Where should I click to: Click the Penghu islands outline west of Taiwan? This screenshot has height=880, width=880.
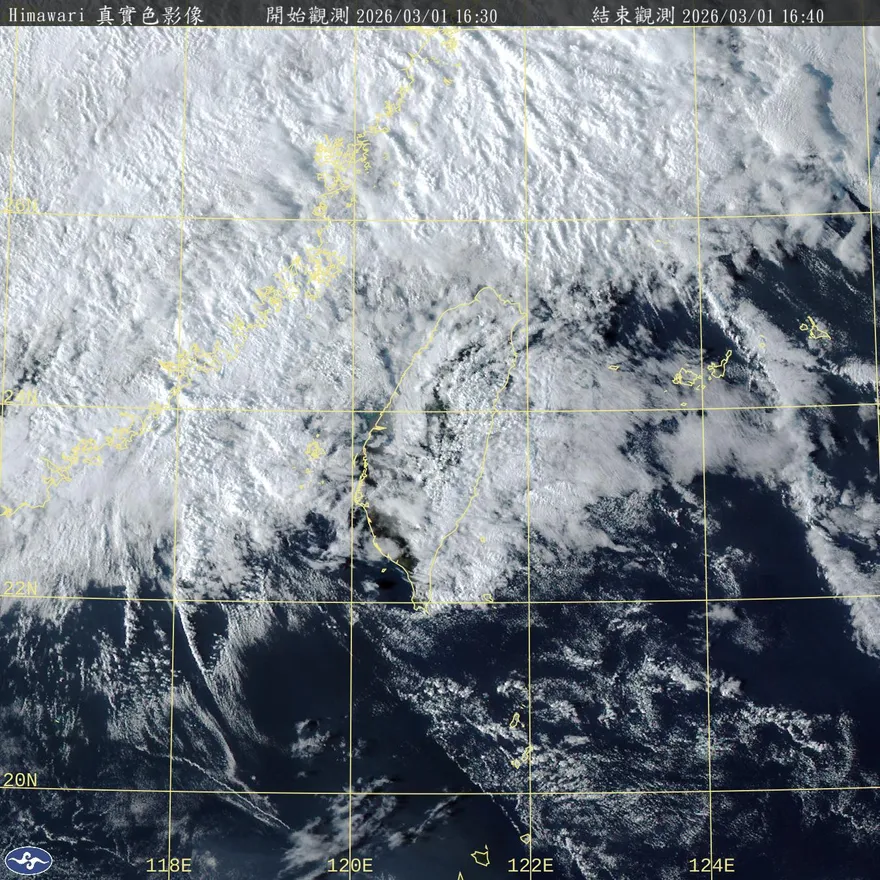click(x=315, y=450)
